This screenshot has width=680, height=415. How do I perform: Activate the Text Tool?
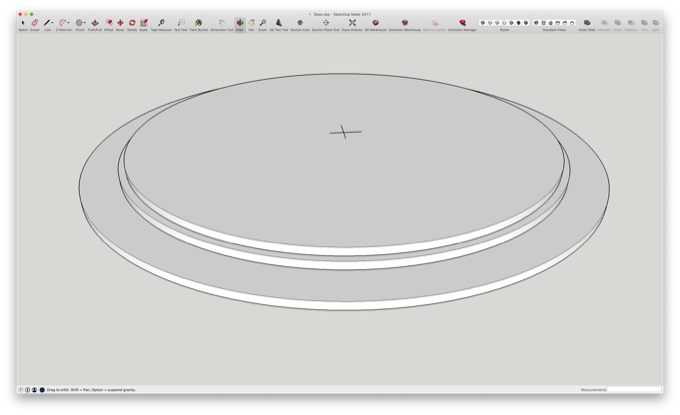[181, 23]
